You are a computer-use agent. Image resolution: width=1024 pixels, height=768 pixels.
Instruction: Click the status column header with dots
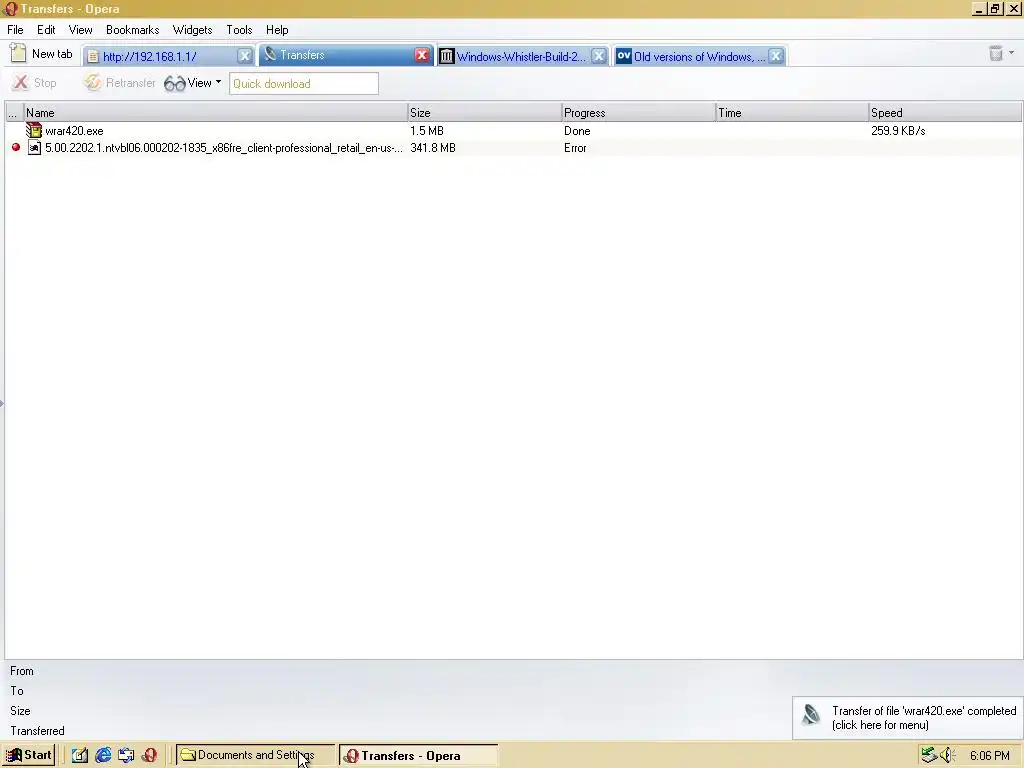coord(14,113)
